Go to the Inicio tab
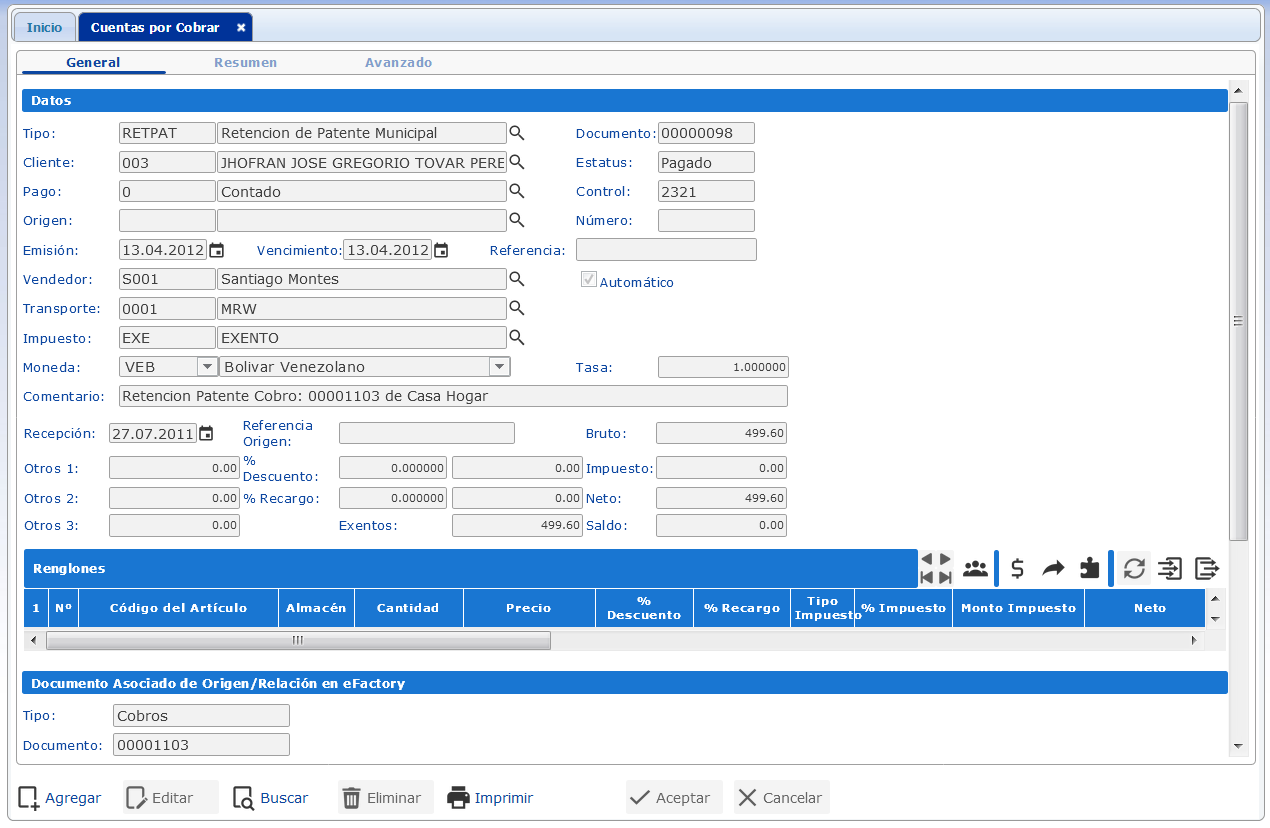The height and width of the screenshot is (828, 1270). coord(44,27)
